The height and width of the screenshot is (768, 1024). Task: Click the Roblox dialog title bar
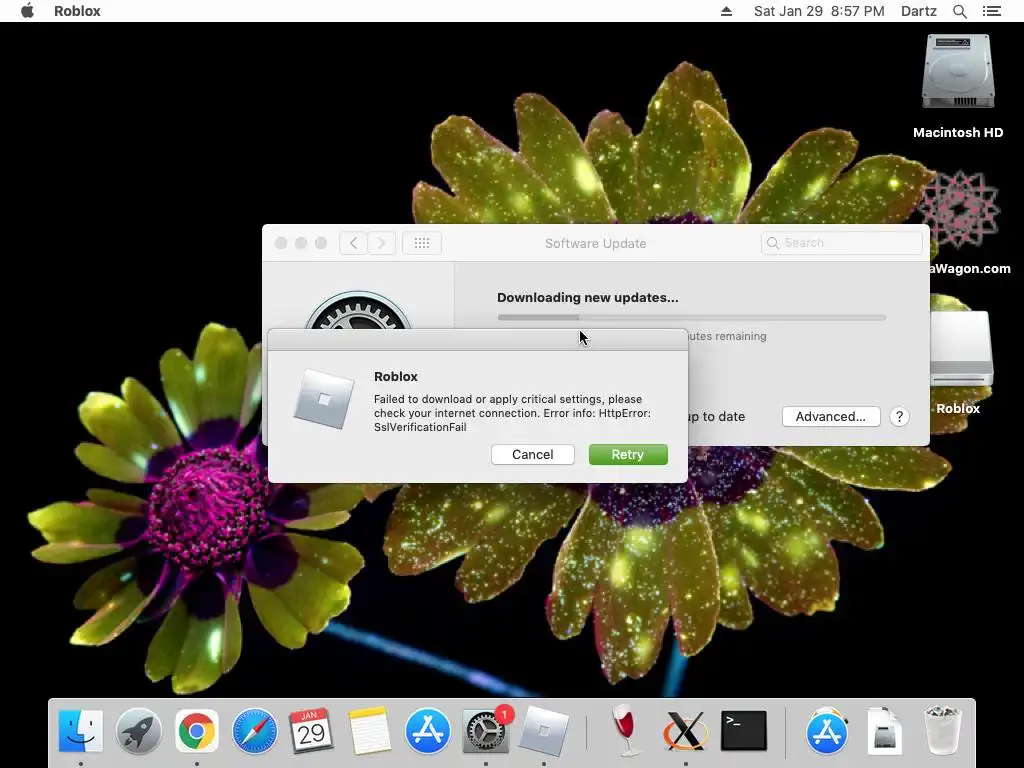(477, 340)
